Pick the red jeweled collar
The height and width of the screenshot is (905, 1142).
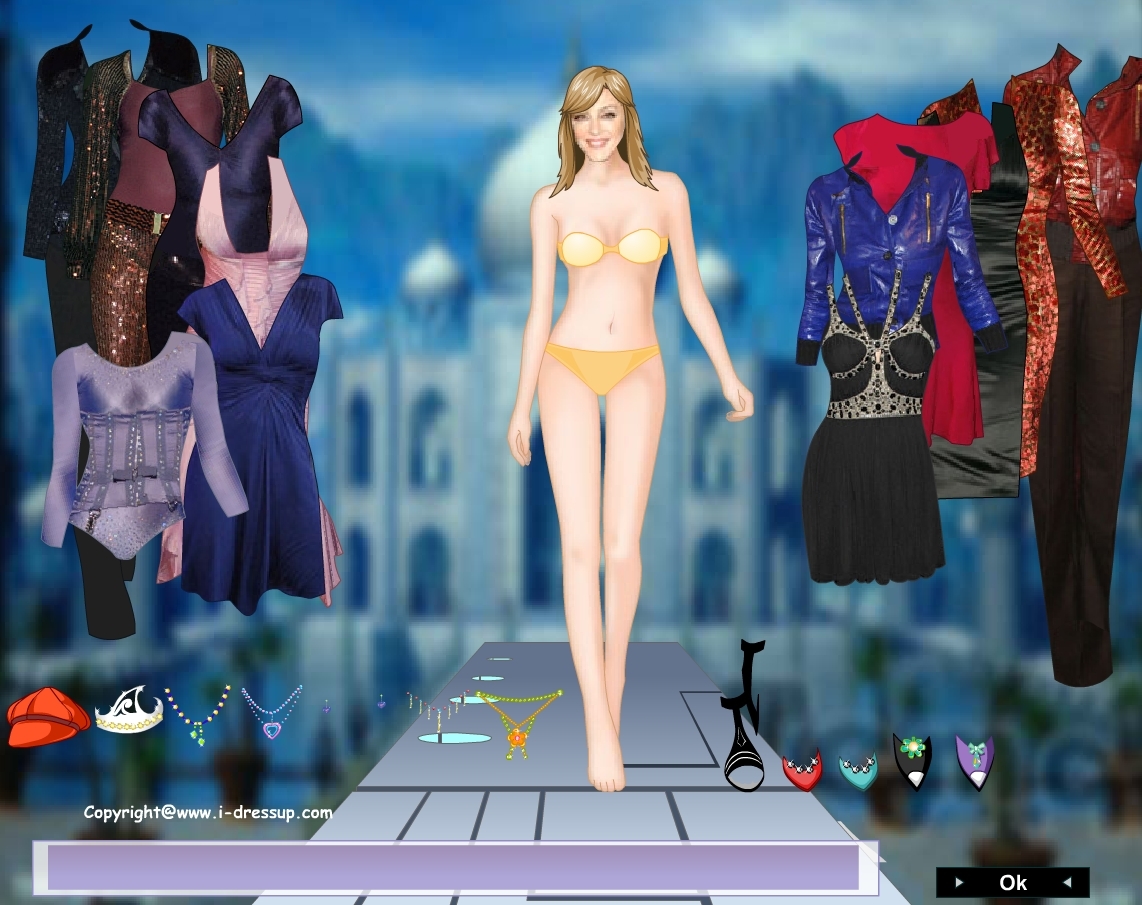tap(802, 769)
